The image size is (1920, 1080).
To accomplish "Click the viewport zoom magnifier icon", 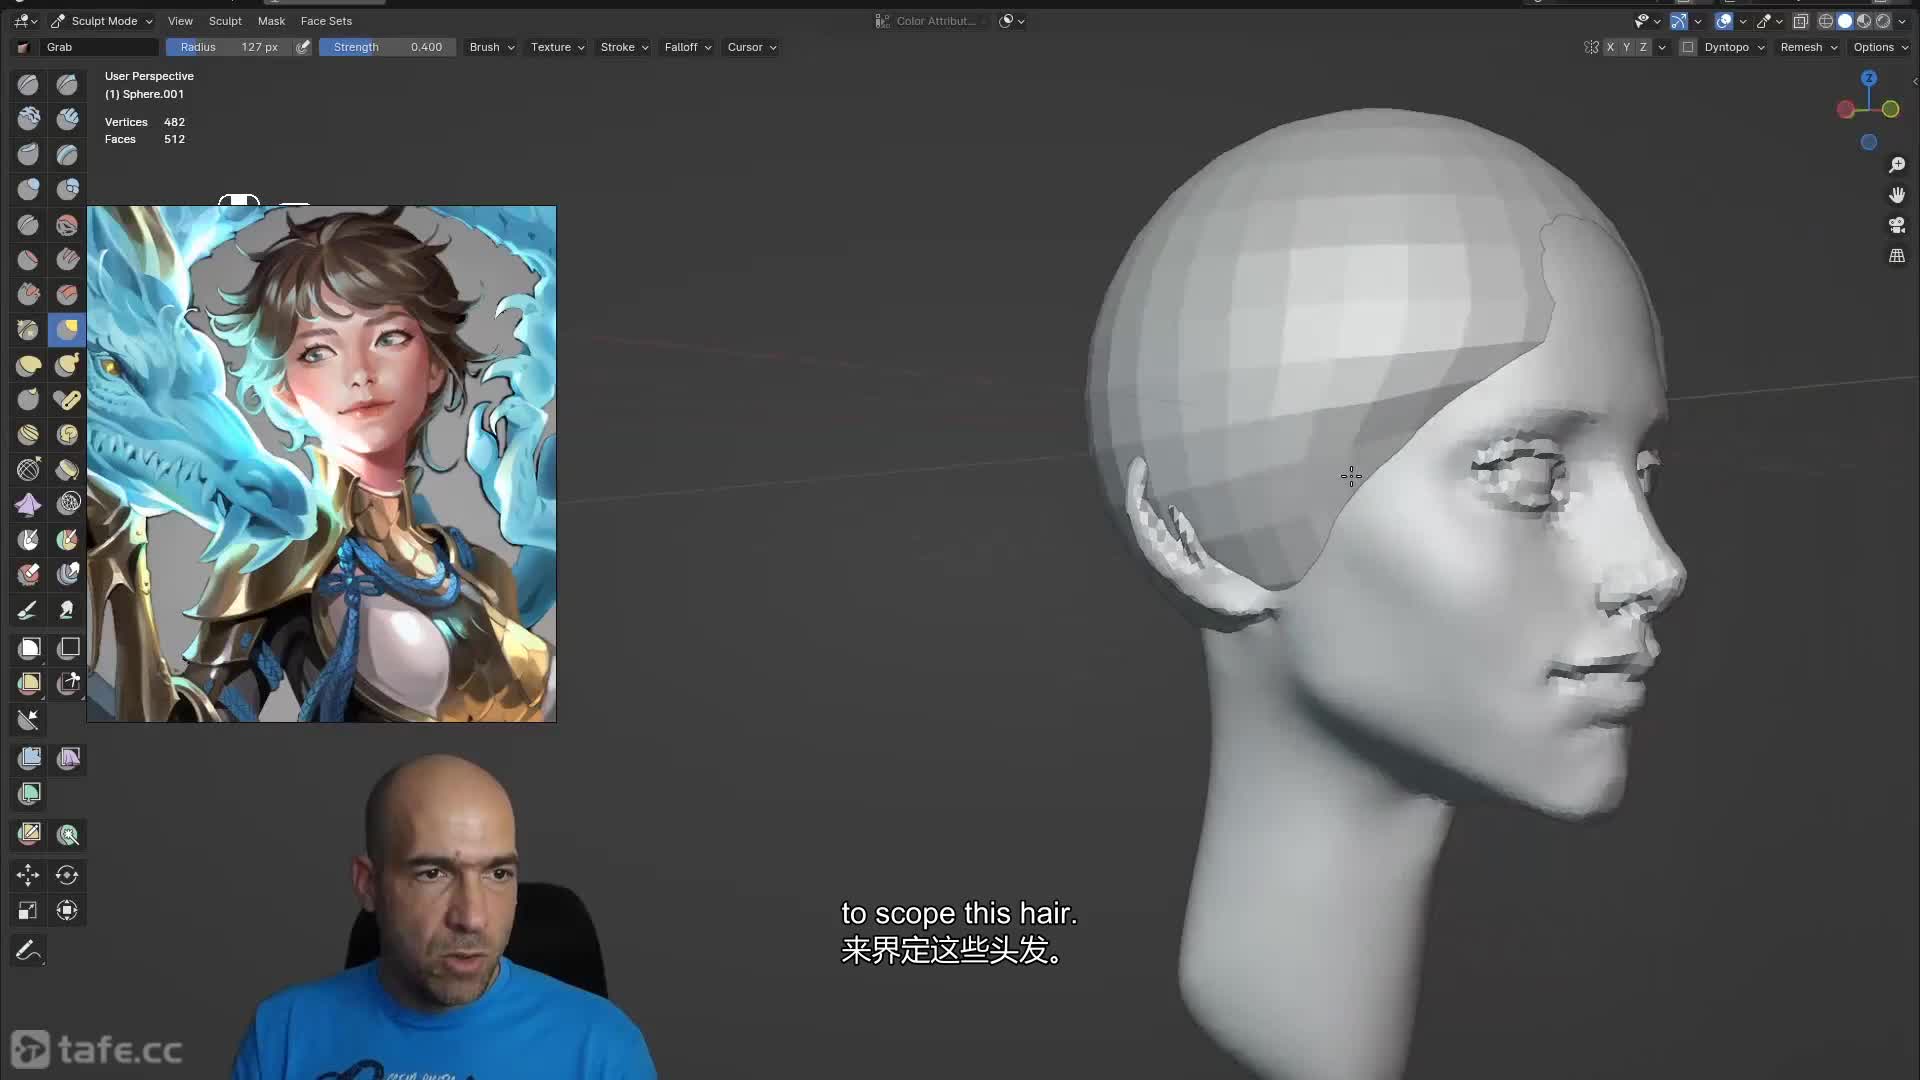I will pos(1897,165).
